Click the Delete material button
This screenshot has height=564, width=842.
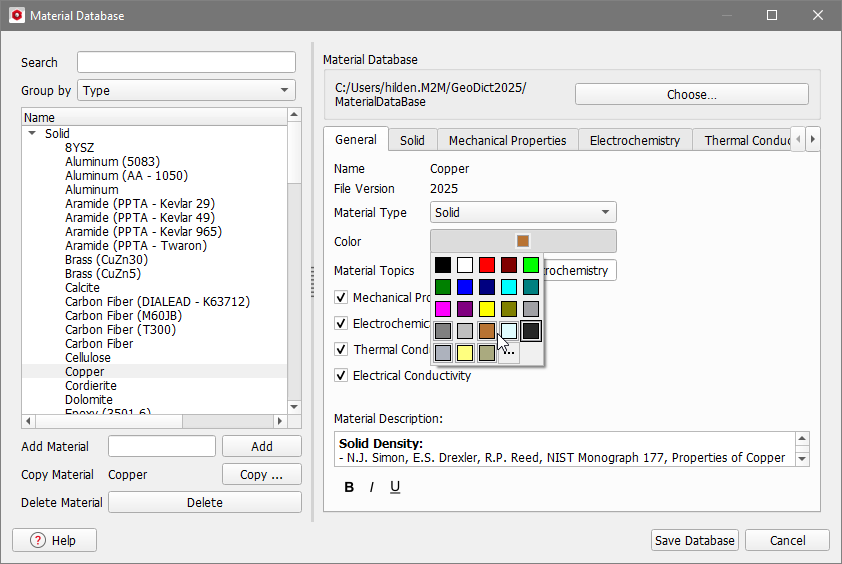(x=205, y=502)
